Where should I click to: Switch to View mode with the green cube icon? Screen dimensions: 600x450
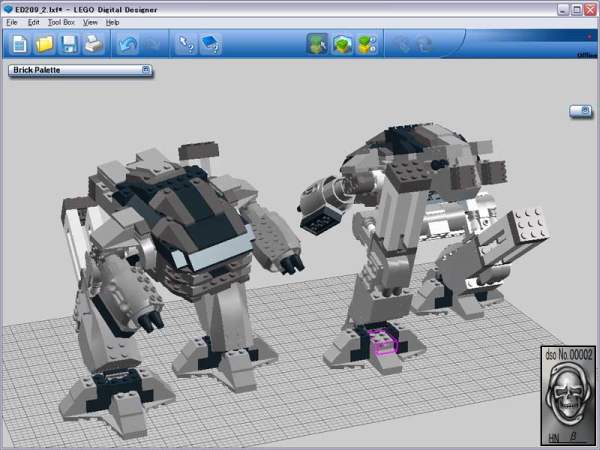pyautogui.click(x=342, y=44)
